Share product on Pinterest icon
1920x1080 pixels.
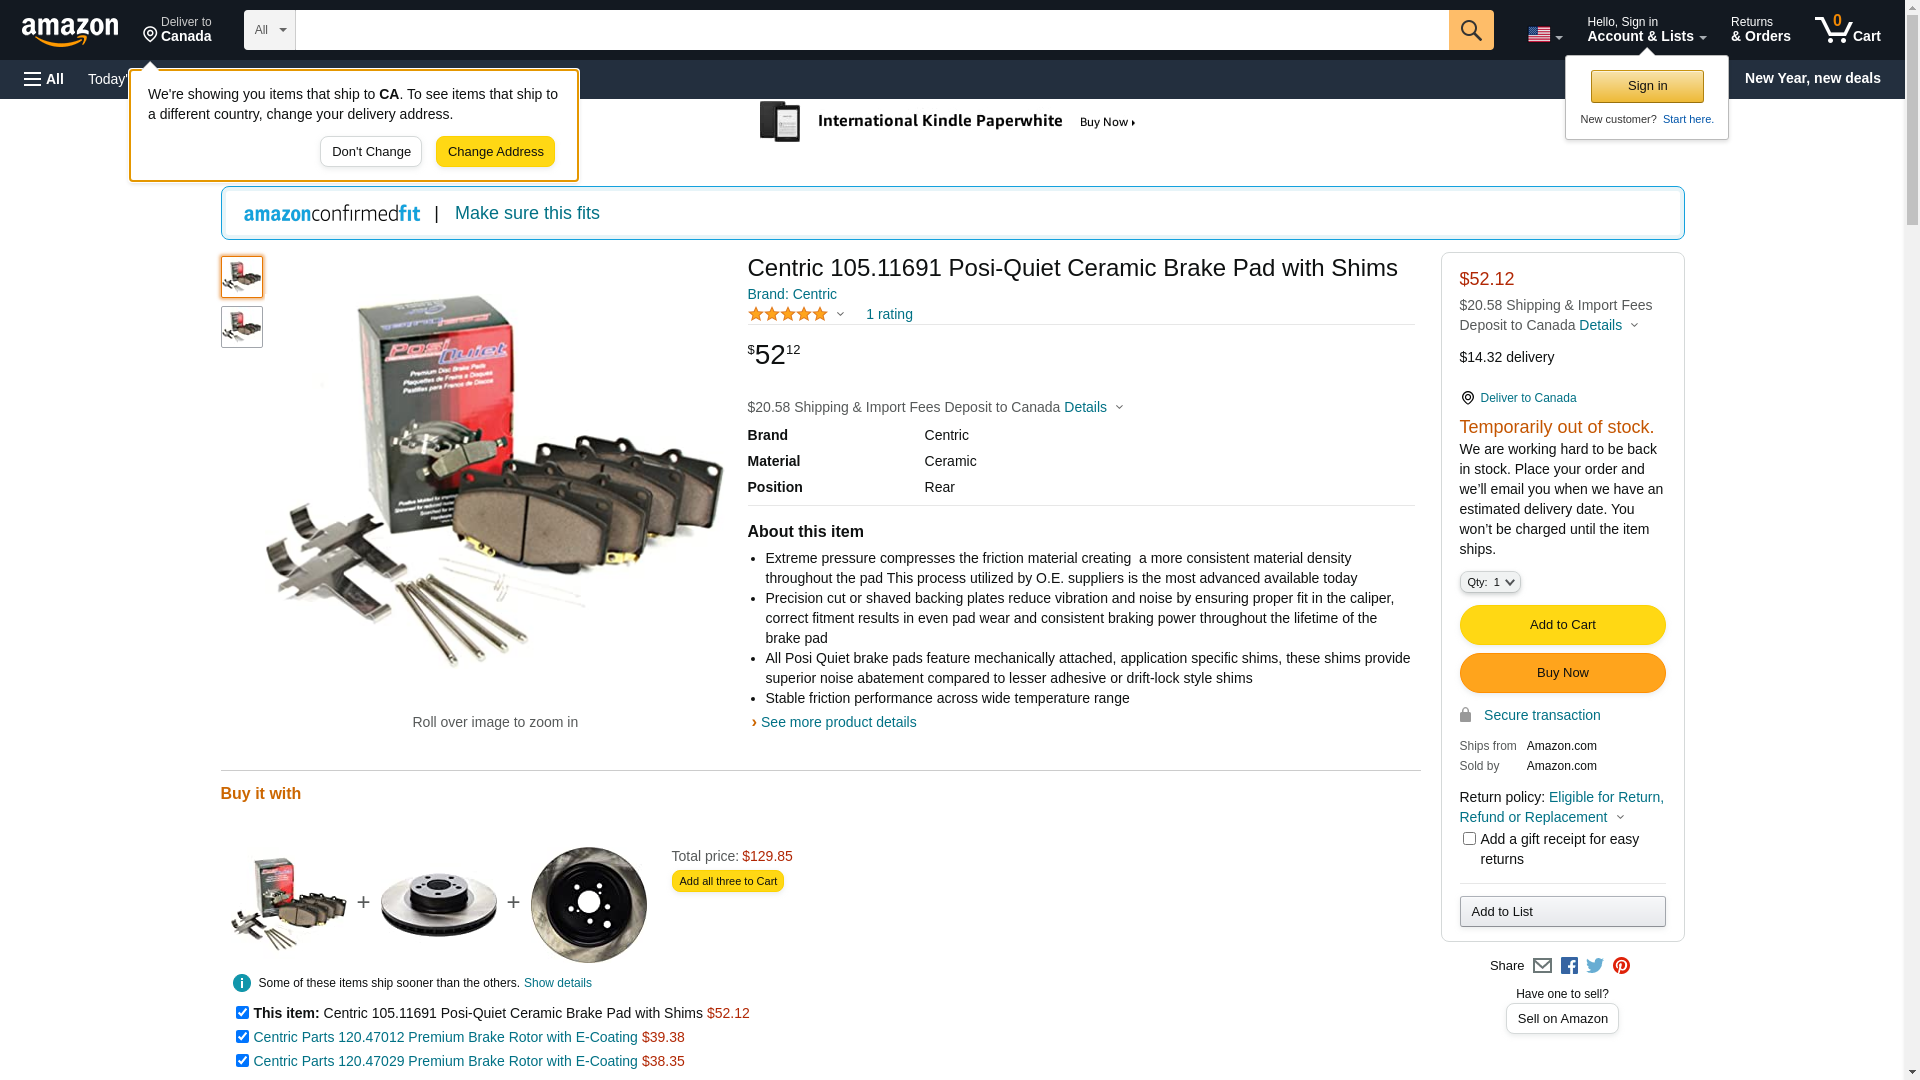point(1621,966)
